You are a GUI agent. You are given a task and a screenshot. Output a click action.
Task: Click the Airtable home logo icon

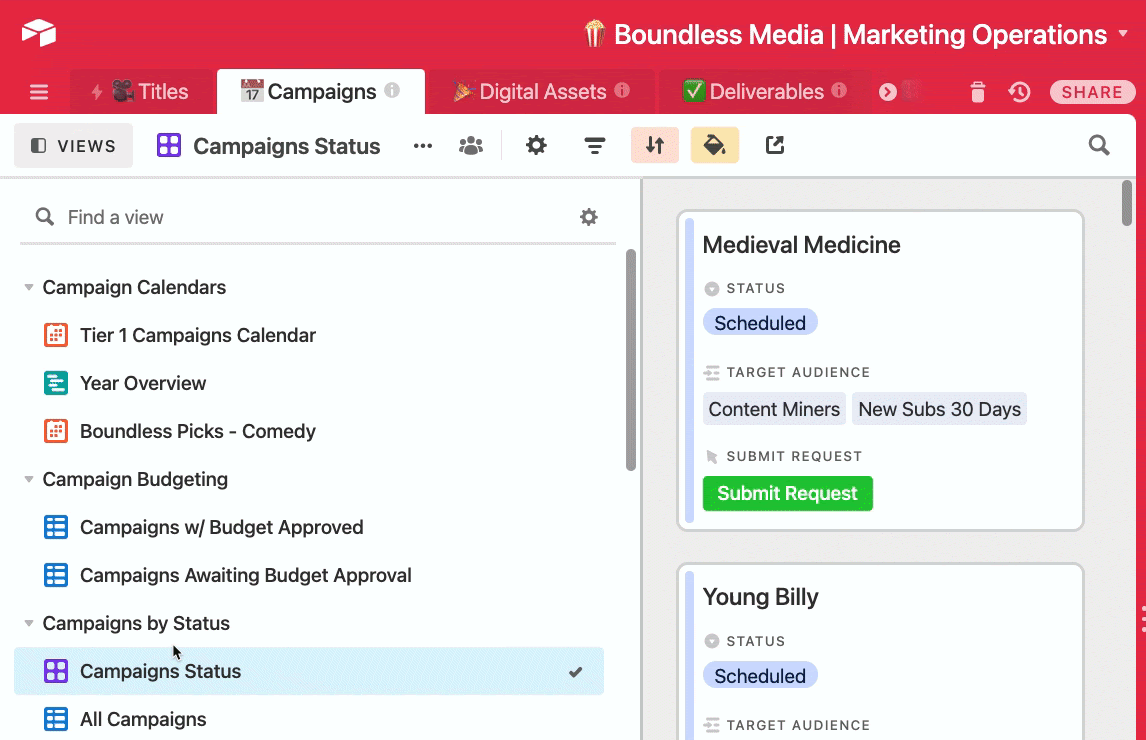tap(39, 34)
